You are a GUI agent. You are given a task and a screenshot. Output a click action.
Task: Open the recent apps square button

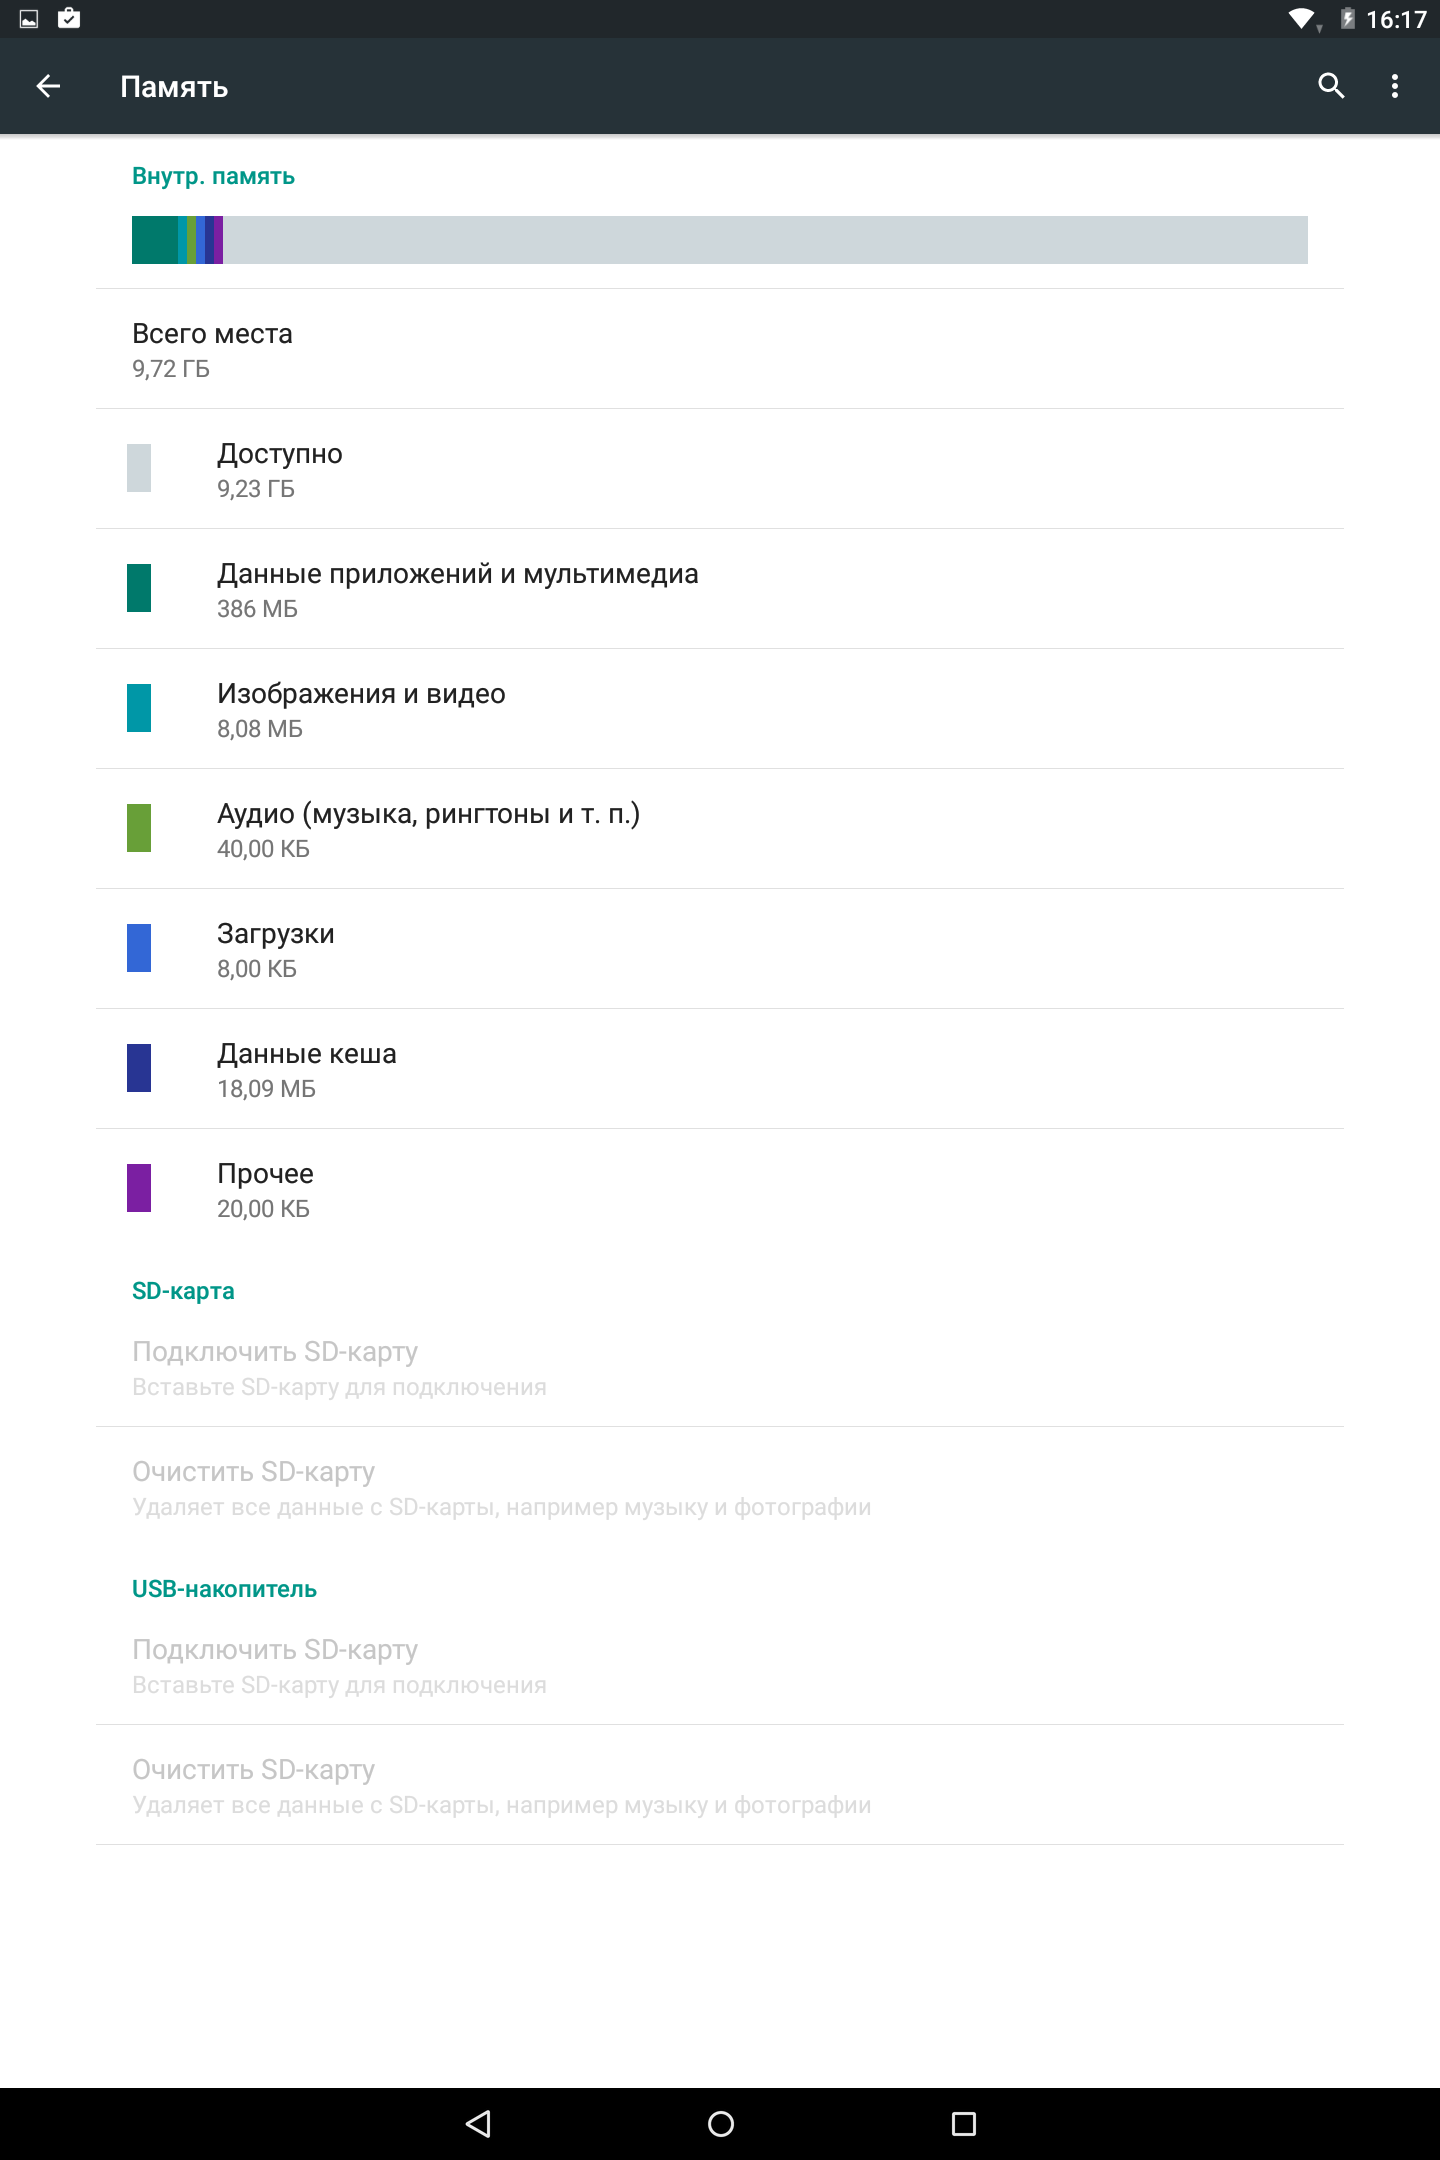click(963, 2124)
